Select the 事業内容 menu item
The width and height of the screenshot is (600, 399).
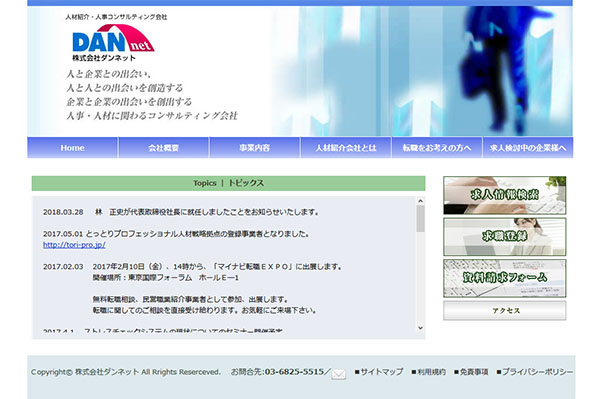pyautogui.click(x=254, y=148)
